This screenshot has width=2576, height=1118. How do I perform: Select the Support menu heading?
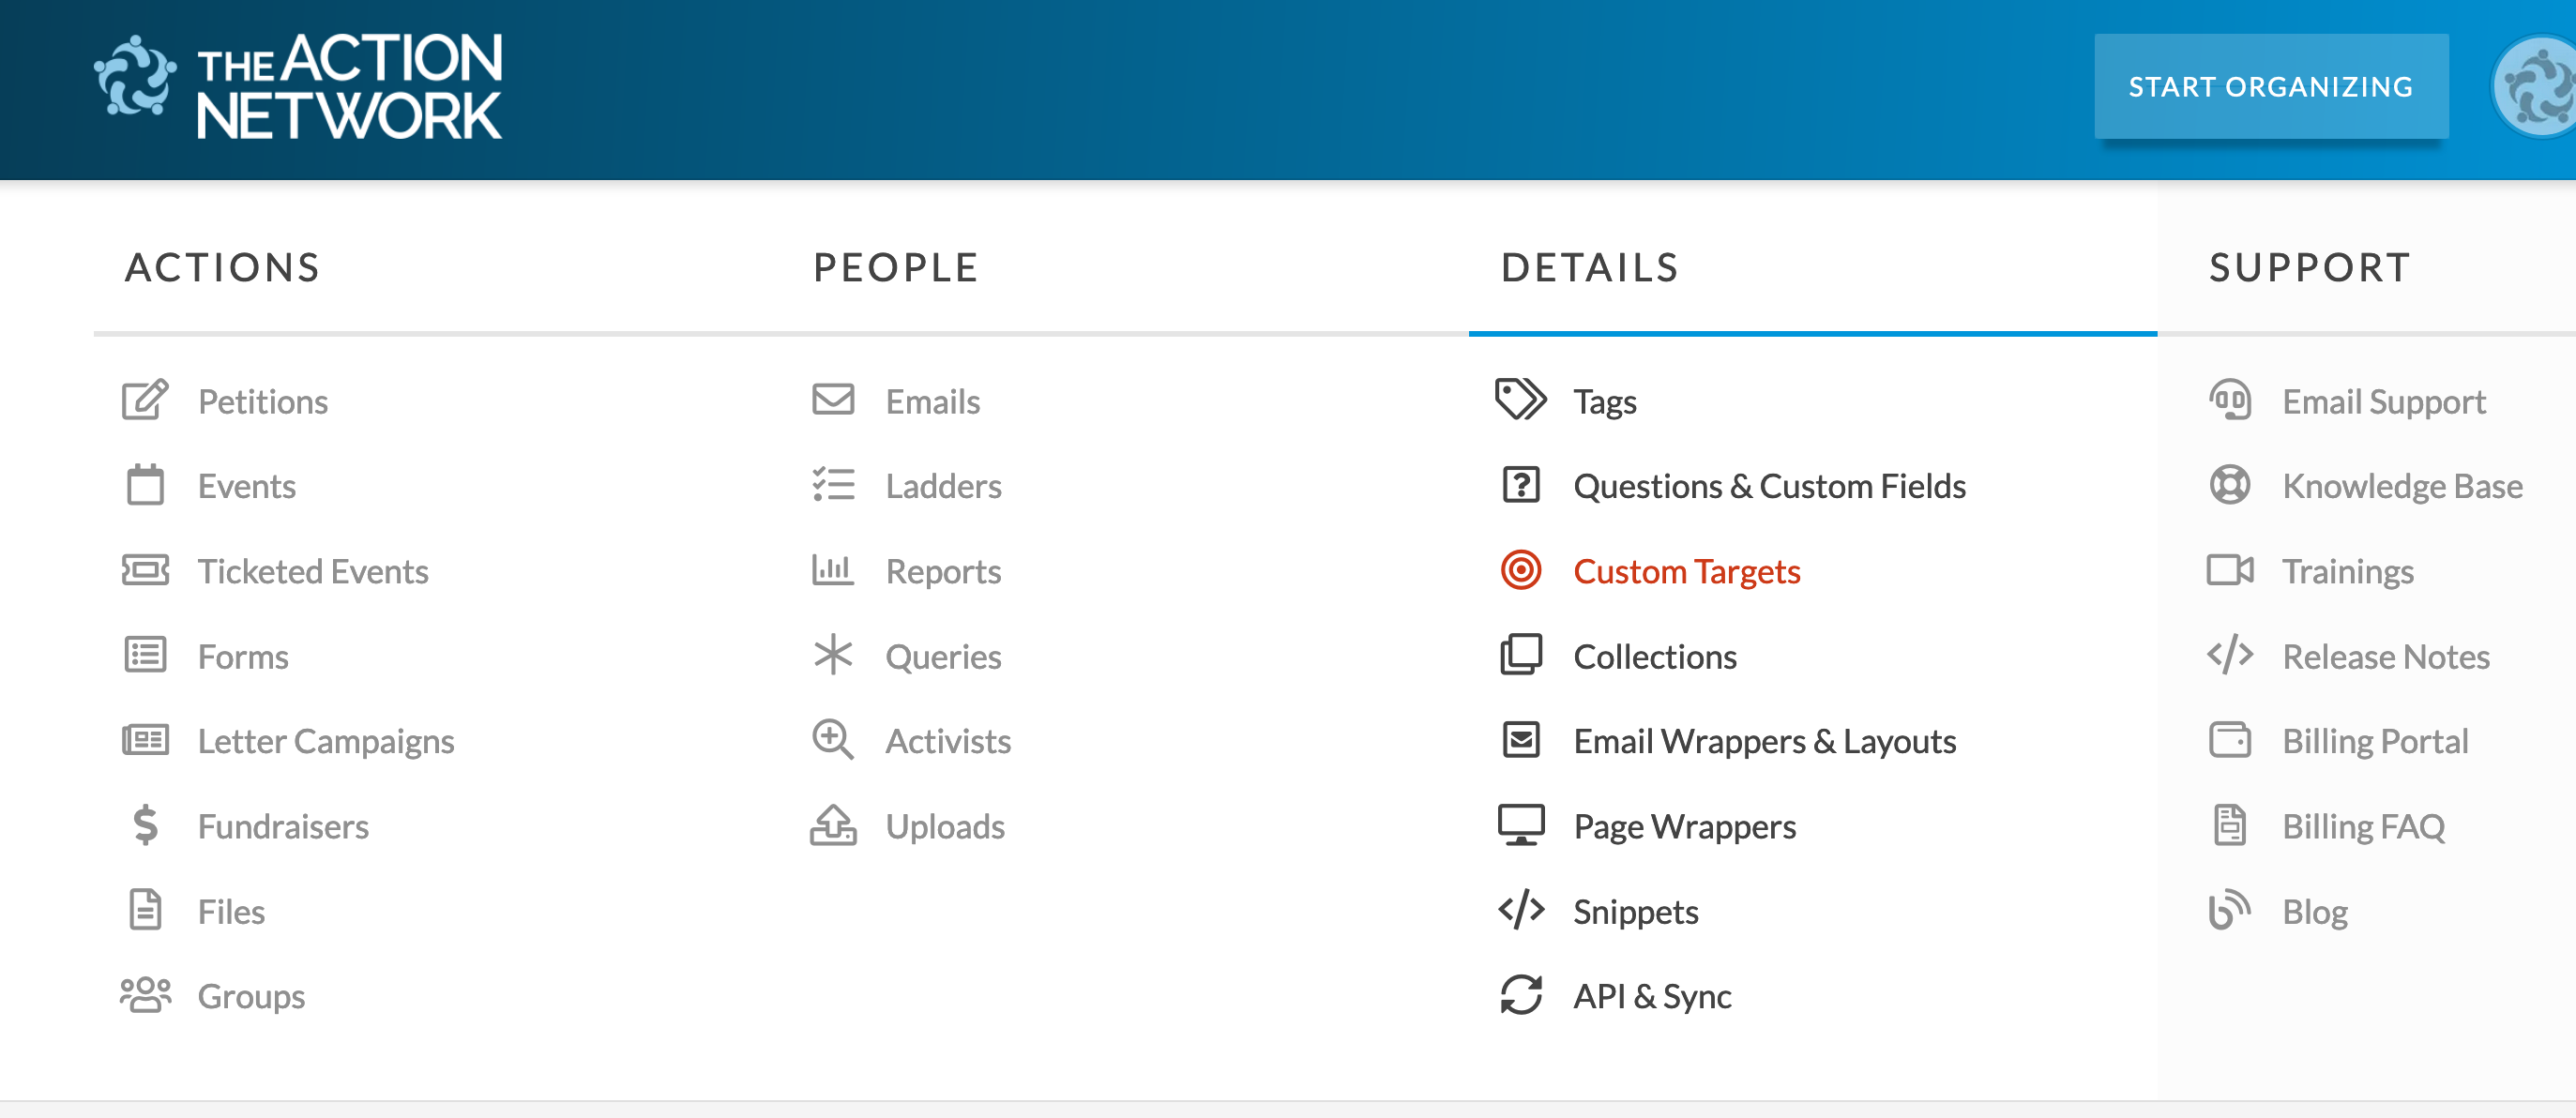(2310, 268)
